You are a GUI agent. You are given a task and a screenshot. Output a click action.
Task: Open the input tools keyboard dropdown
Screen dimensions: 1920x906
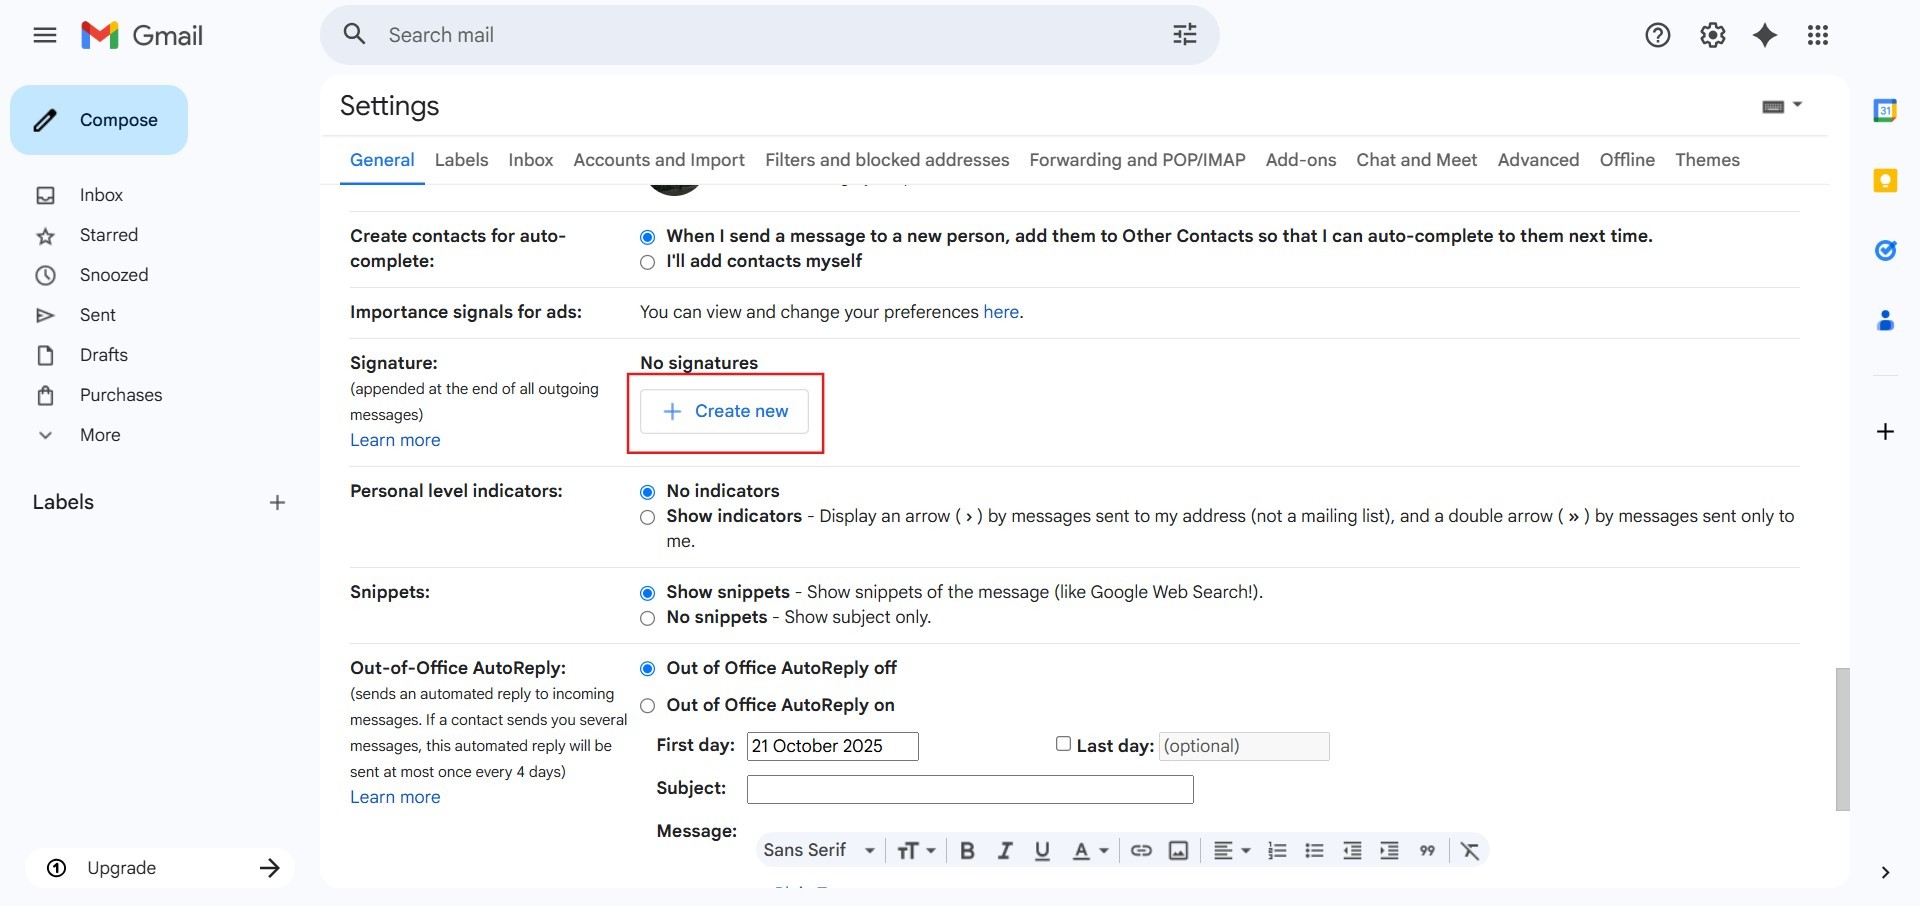(x=1781, y=106)
